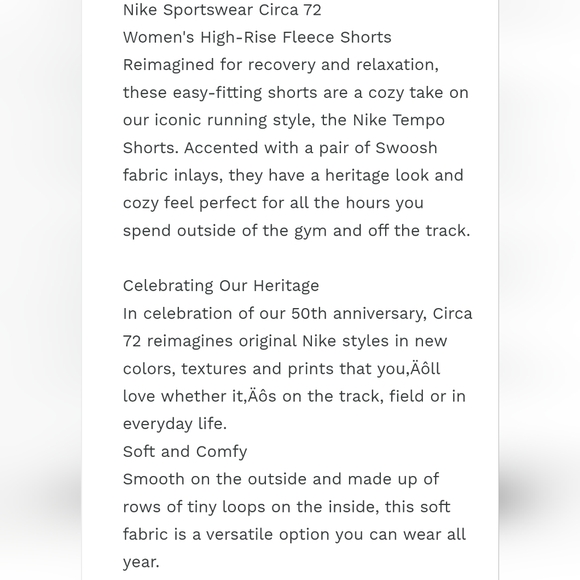
Task: Click the "Nike Sportswear Circa 72" title line
Action: tap(222, 10)
